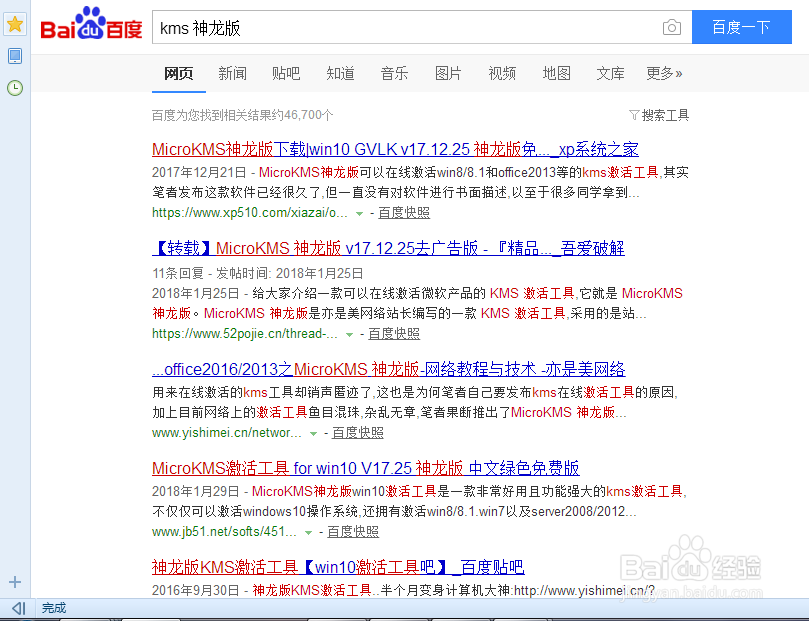Viewport: 809px width, 621px height.
Task: Click the www.yishimei.cn/networ... URL
Action: point(226,433)
